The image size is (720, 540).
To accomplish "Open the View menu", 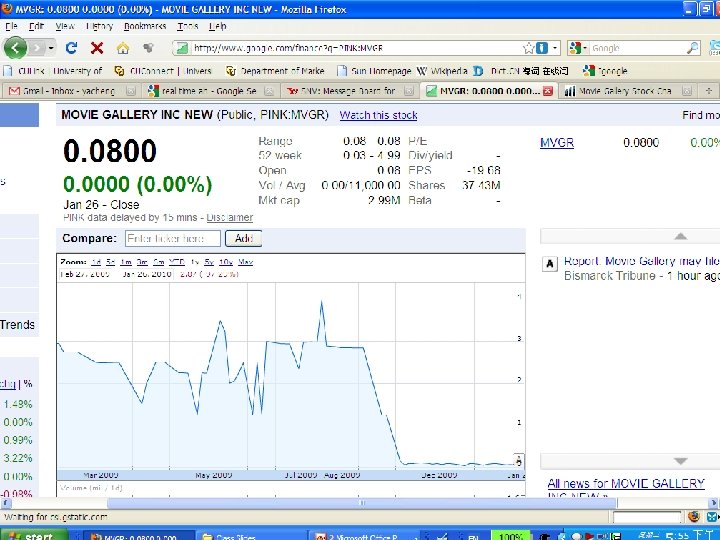I will 65,26.
